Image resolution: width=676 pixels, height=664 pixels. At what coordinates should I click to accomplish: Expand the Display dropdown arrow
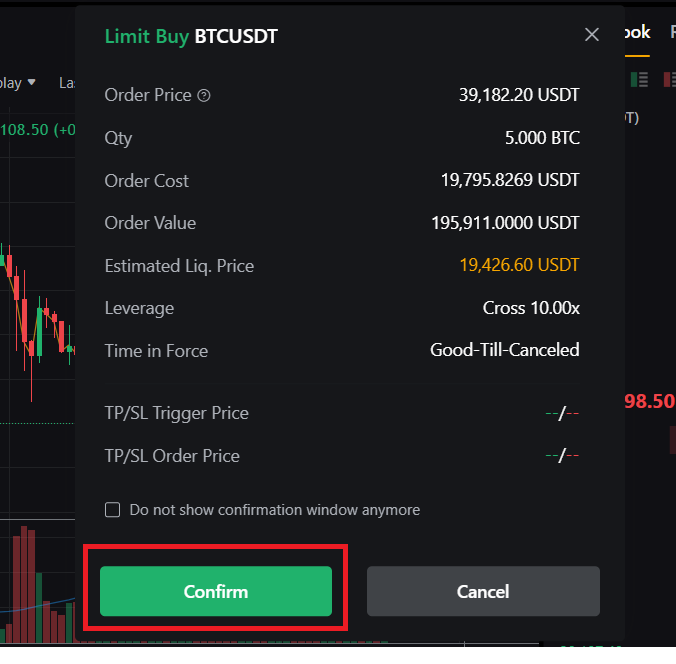[31, 81]
